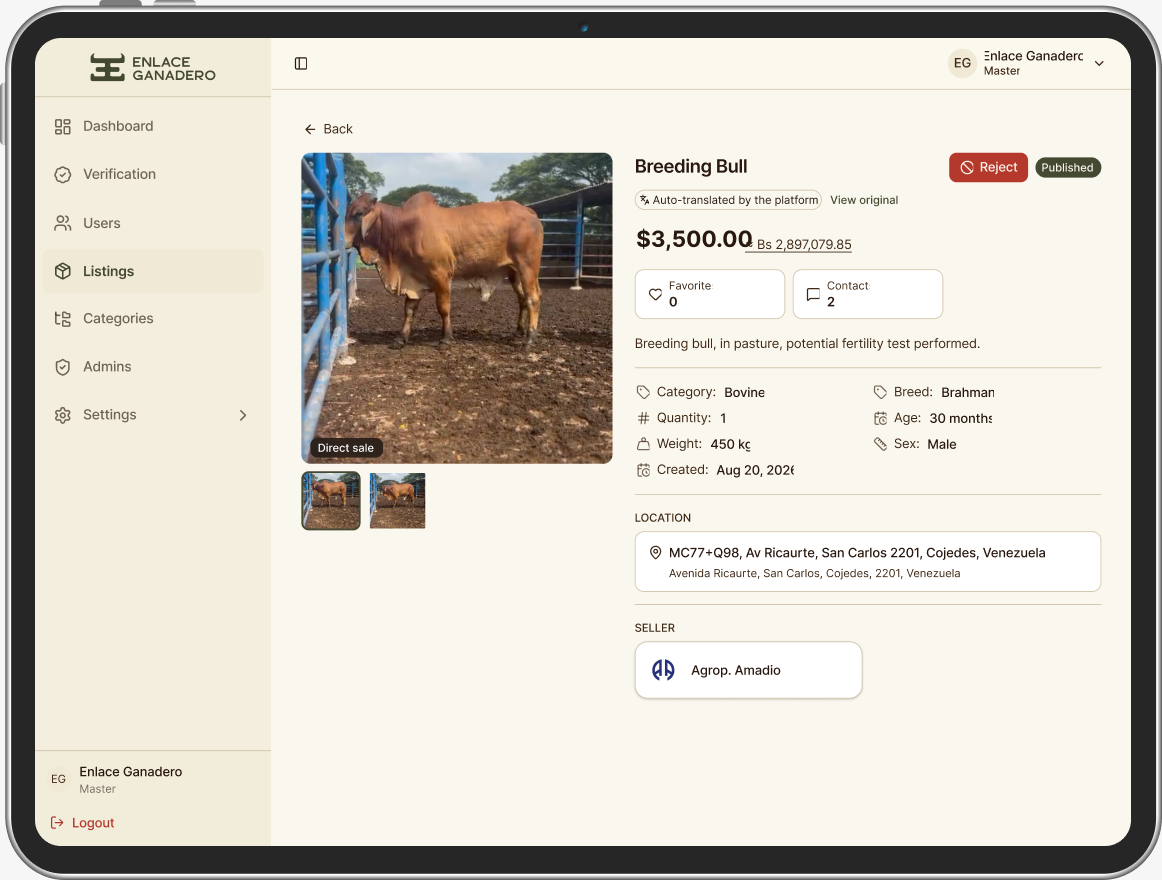Image resolution: width=1162 pixels, height=880 pixels.
Task: Click the Brahman breed value
Action: [x=967, y=392]
